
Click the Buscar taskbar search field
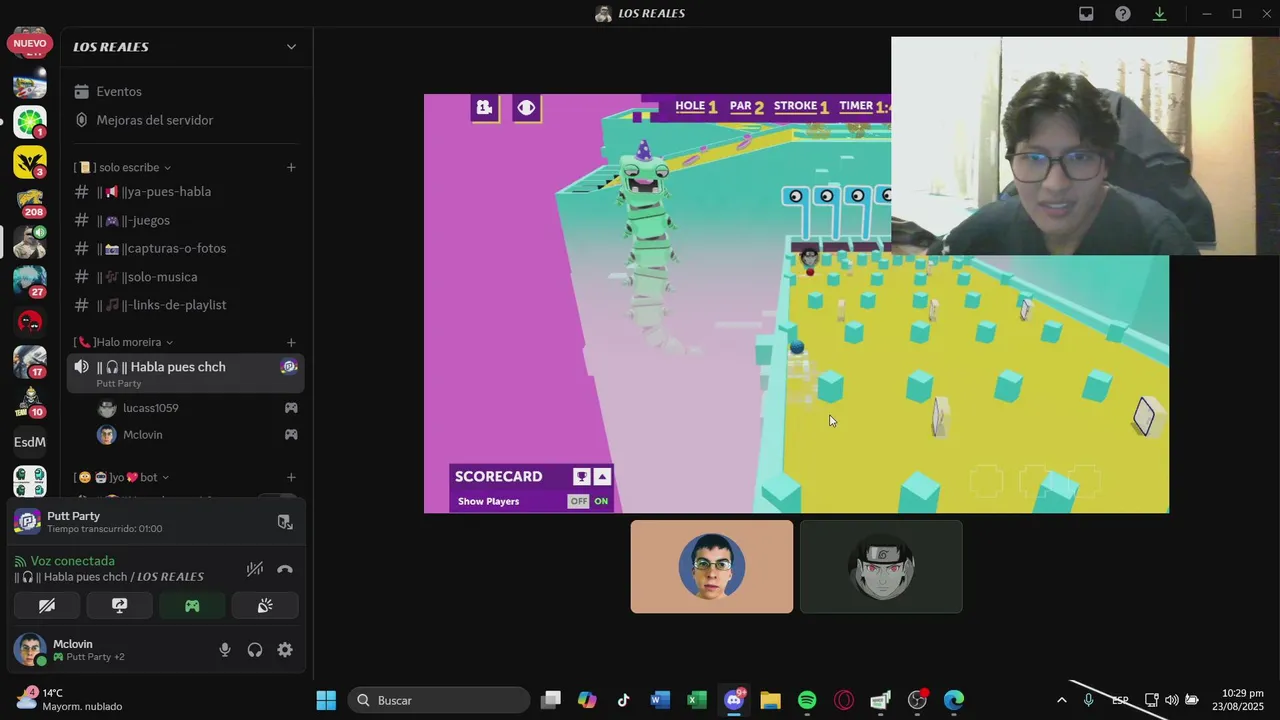coord(439,700)
